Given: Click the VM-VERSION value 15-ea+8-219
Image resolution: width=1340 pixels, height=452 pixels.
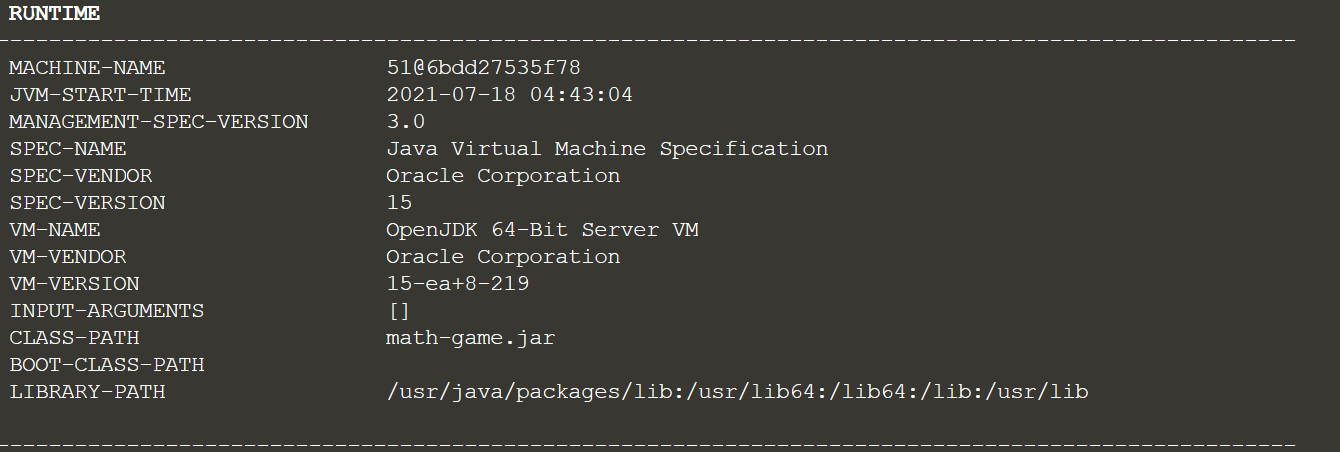Looking at the screenshot, I should point(457,284).
